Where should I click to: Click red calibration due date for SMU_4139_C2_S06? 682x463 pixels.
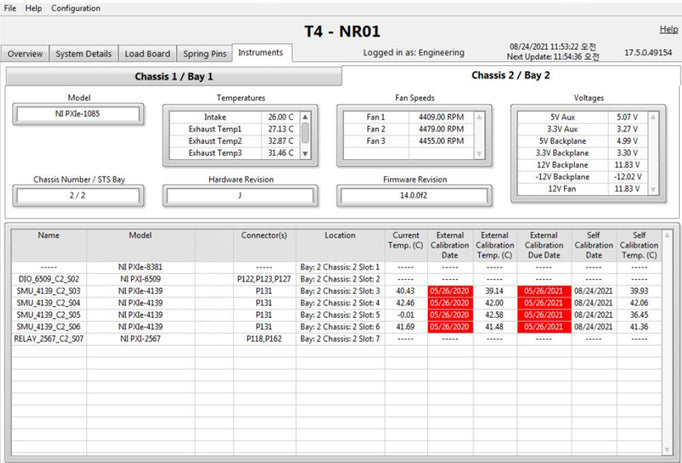click(544, 327)
